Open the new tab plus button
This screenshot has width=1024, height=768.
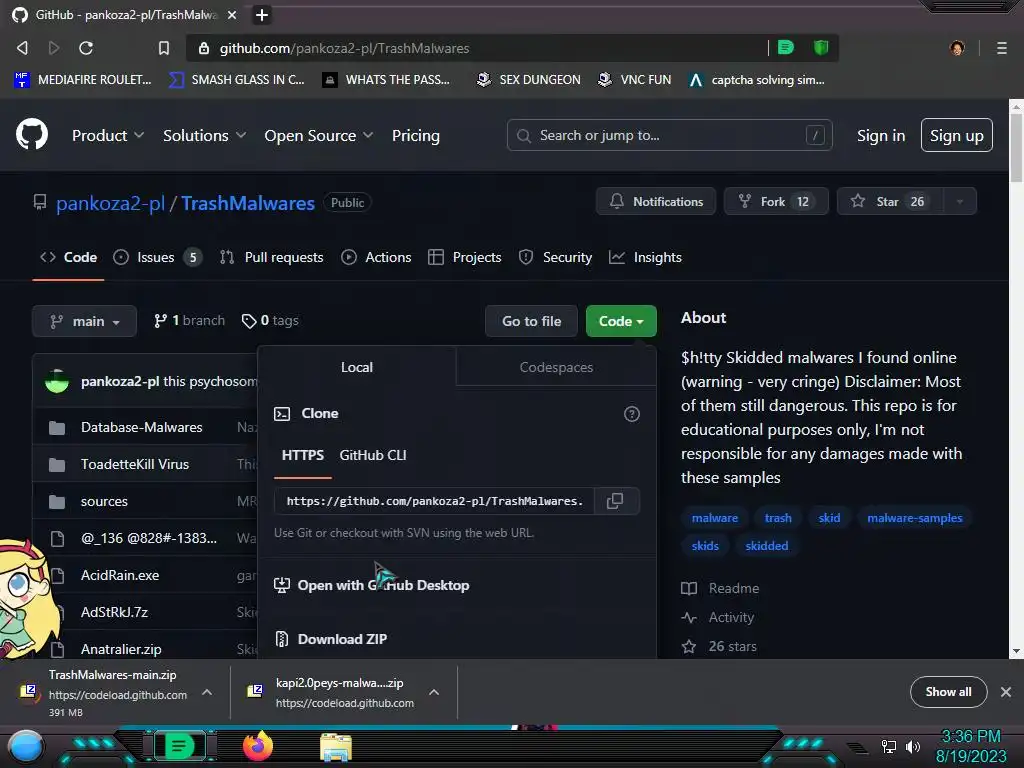261,14
